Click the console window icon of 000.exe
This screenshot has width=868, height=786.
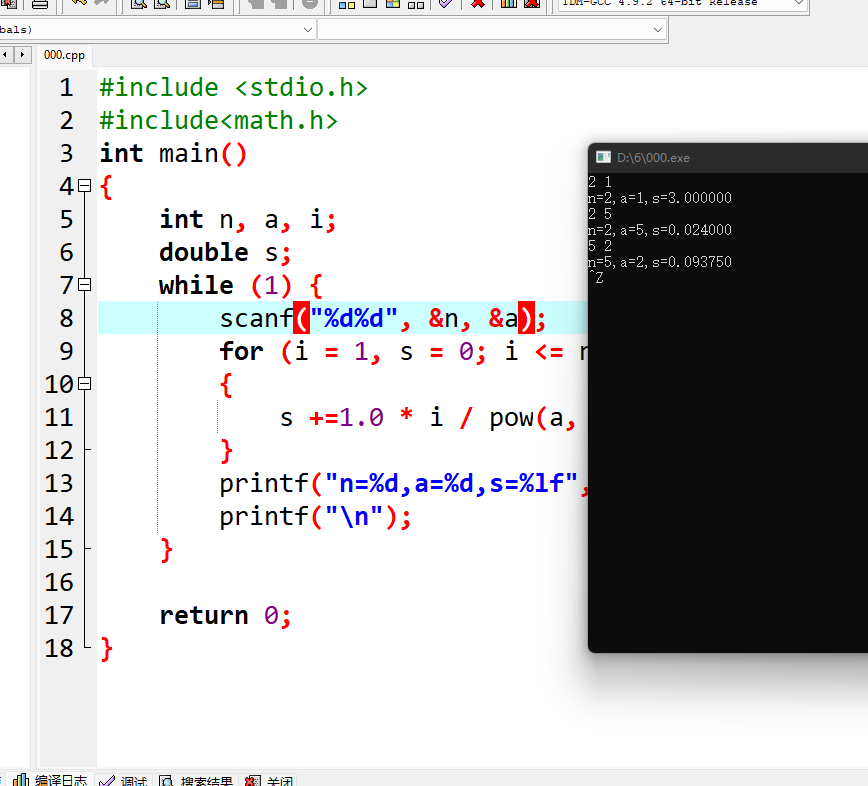coord(603,157)
